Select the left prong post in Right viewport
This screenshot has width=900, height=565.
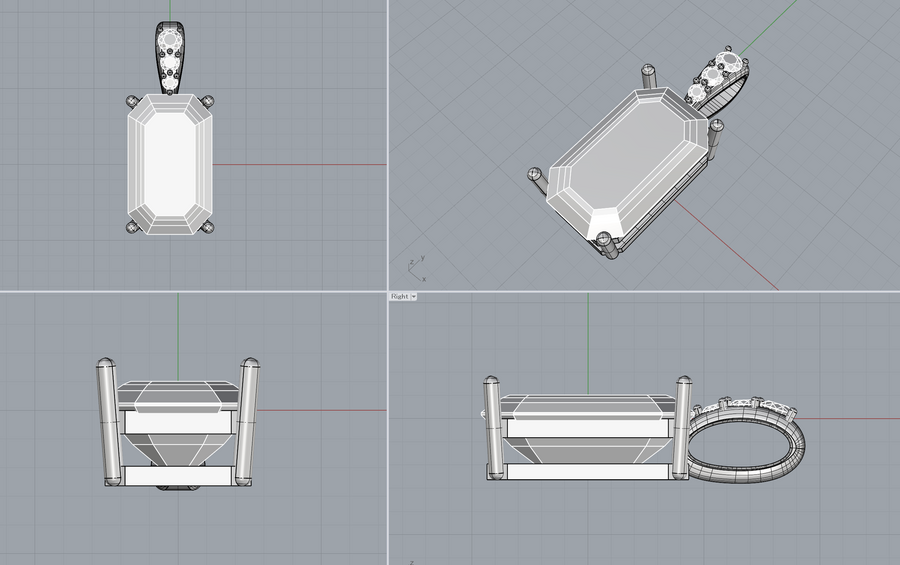tap(492, 425)
